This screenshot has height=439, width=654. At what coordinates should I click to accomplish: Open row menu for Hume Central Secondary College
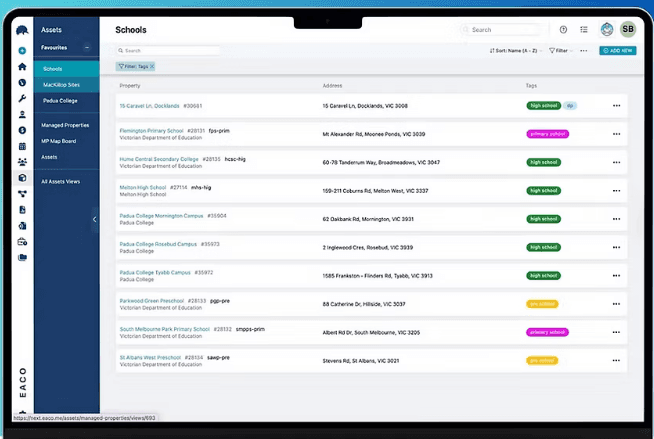616,162
